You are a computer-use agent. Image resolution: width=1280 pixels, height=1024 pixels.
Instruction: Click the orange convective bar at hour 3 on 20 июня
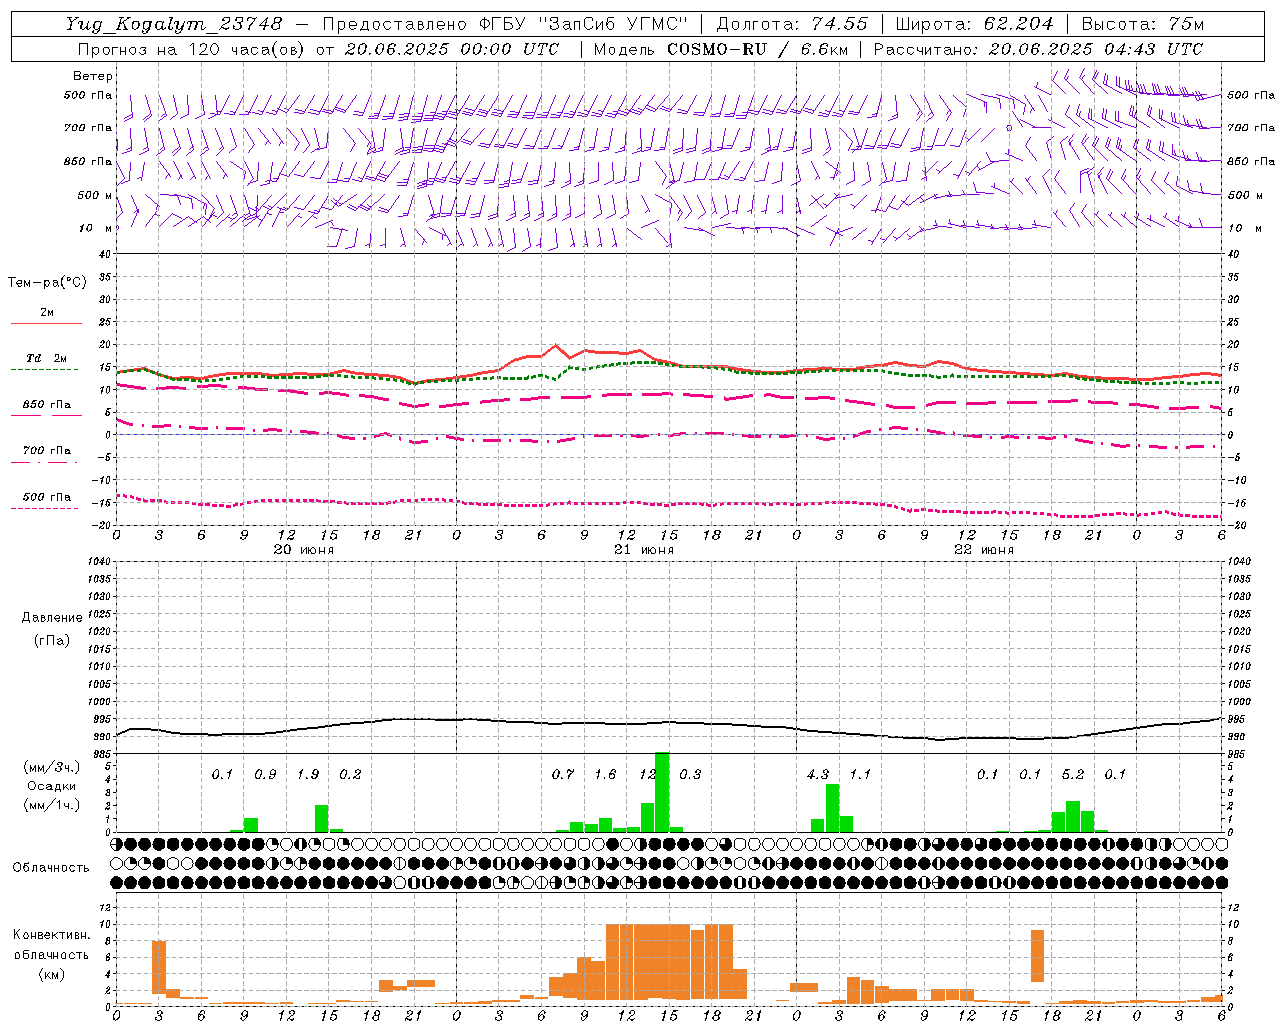coord(158,966)
